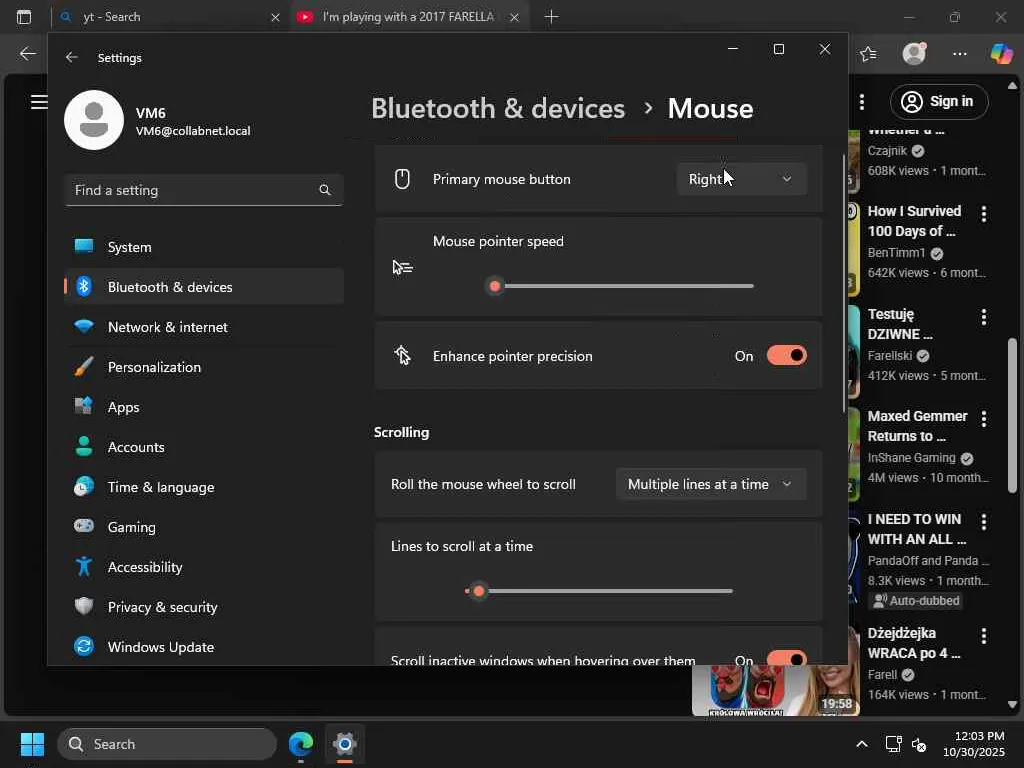Viewport: 1024px width, 768px height.
Task: Open the BenTimm1 channel link
Action: 896,253
